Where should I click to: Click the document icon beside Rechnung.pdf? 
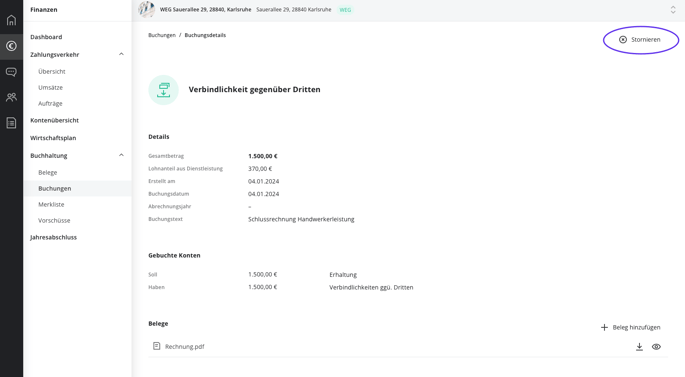[156, 346]
